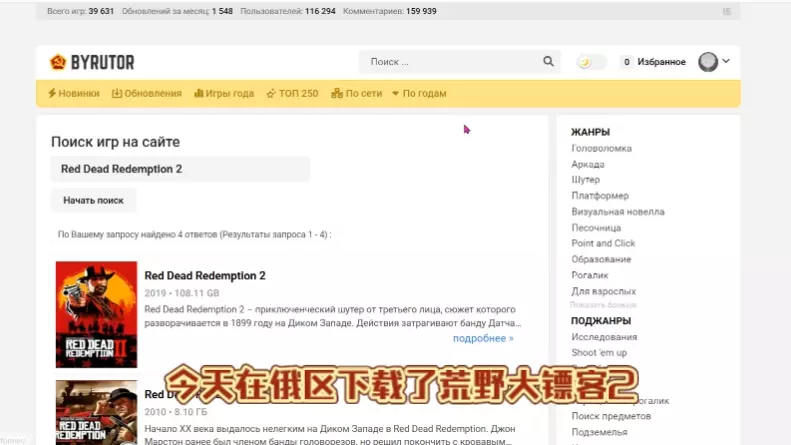Viewport: 791px width, 445px height.
Task: Select the Исследования subgenre
Action: click(x=604, y=337)
